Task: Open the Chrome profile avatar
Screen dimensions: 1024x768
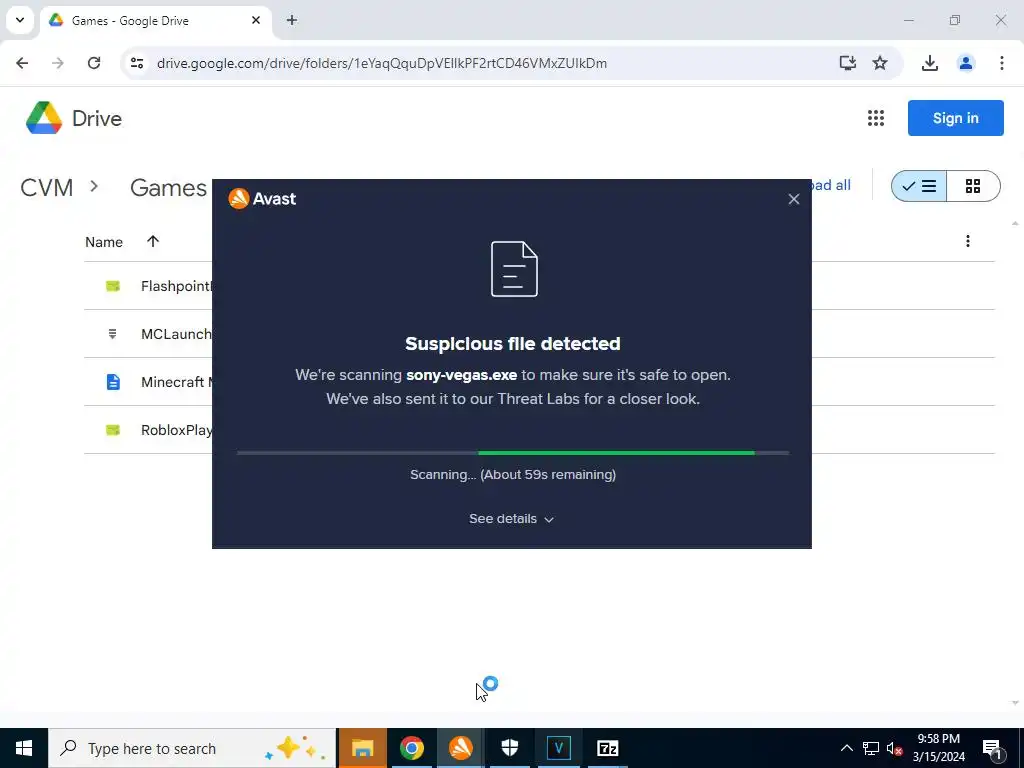Action: coord(966,63)
